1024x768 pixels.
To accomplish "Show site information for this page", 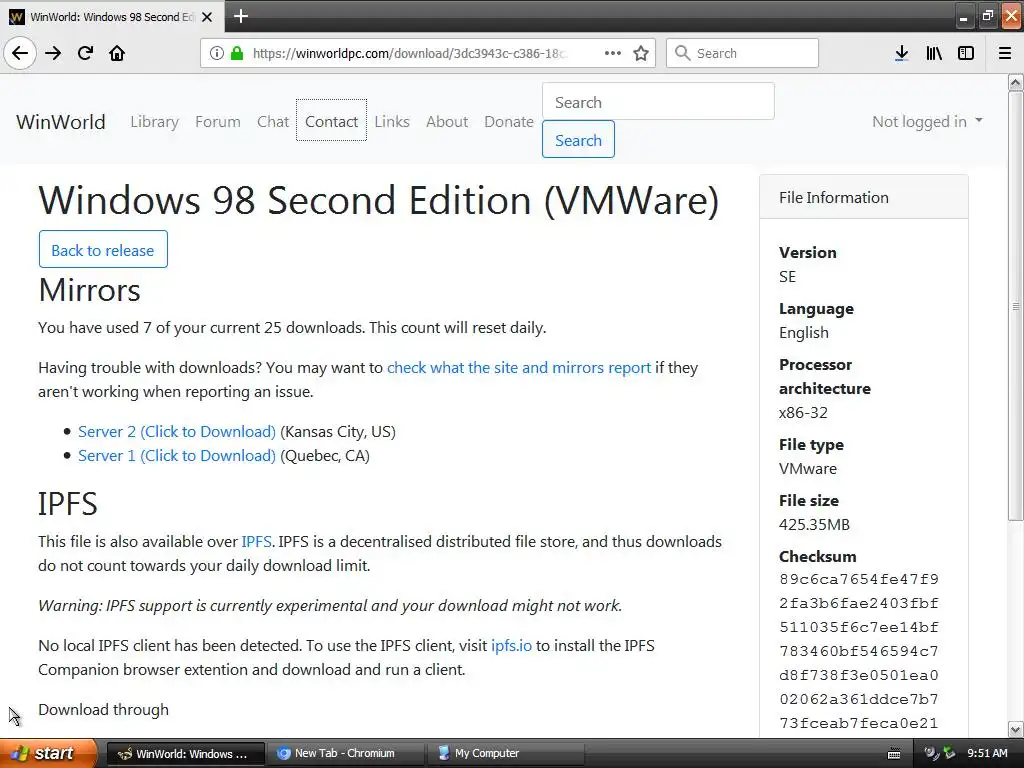I will [217, 53].
